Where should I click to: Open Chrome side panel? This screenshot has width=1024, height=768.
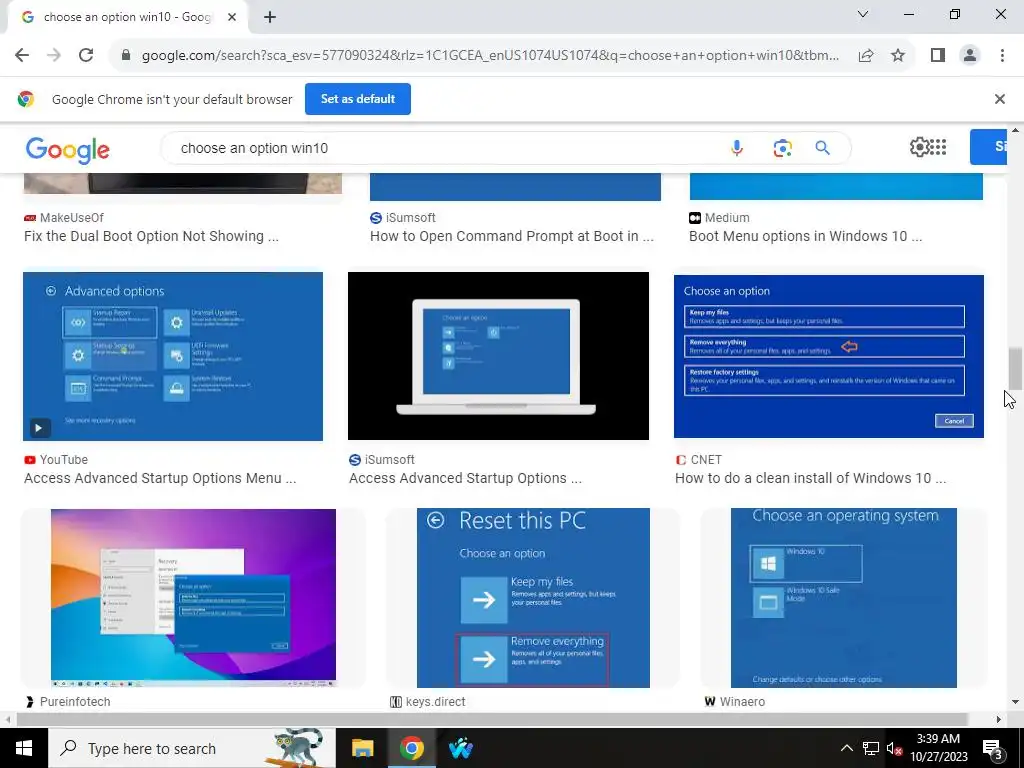click(x=938, y=56)
